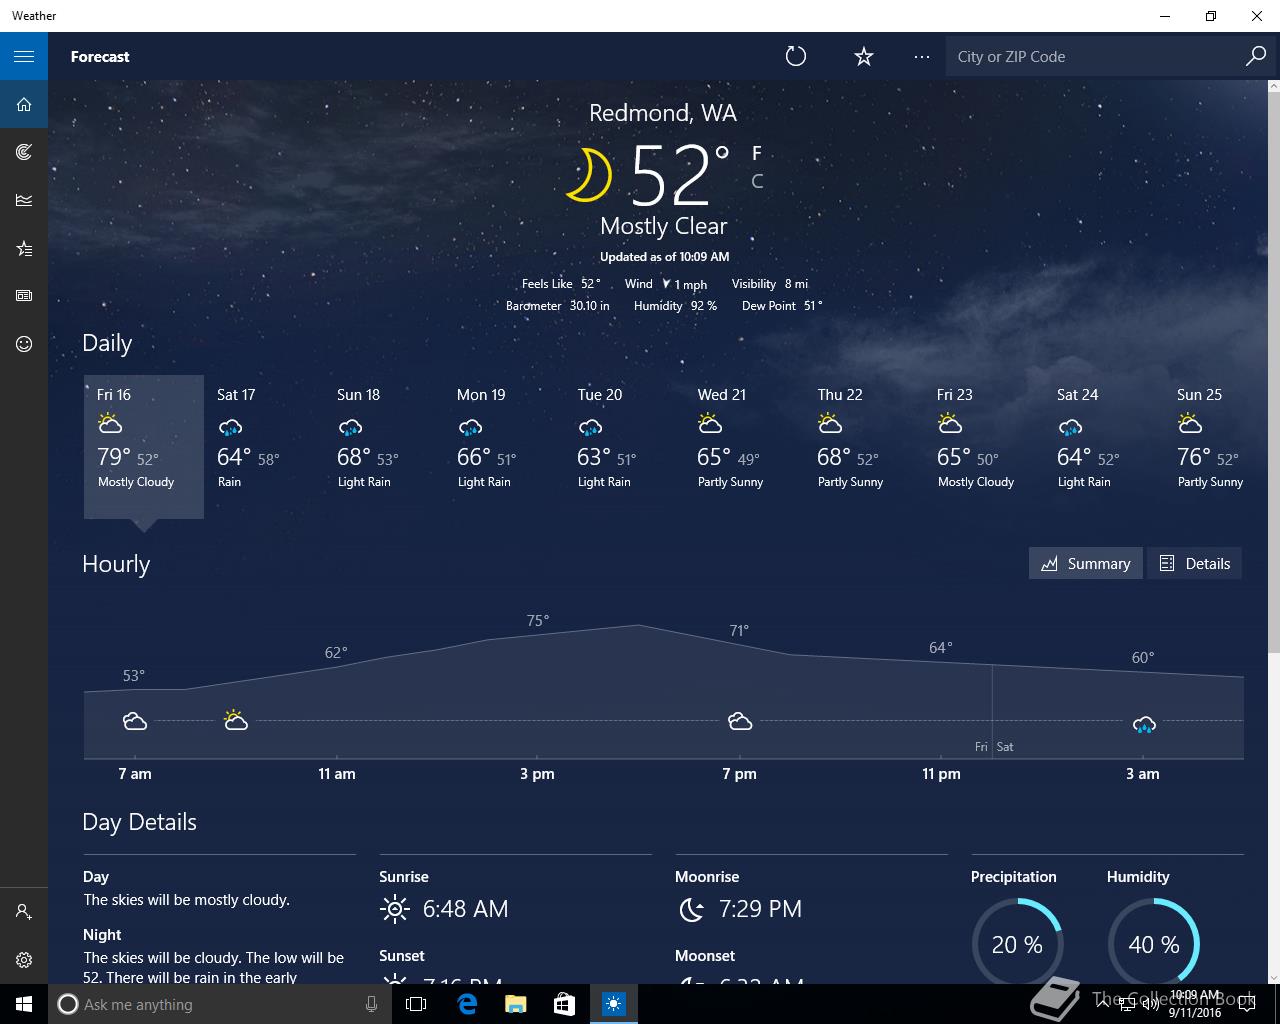Image resolution: width=1280 pixels, height=1024 pixels.
Task: Select Fri 23 Mostly Cloudy forecast
Action: 984,446
